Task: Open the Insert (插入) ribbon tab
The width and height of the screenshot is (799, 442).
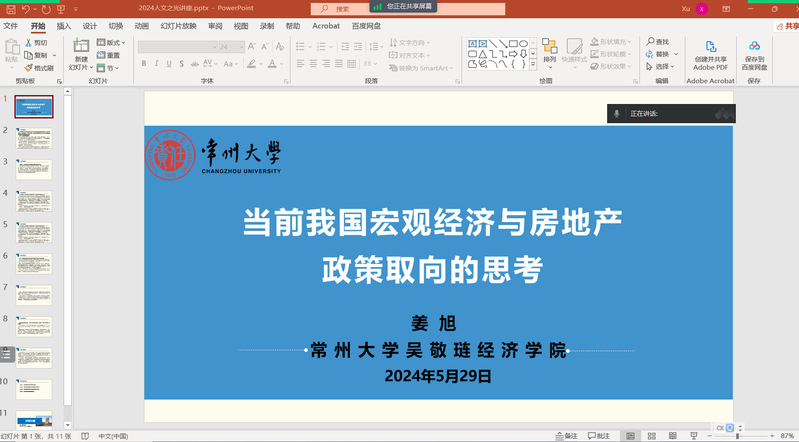Action: (63, 26)
